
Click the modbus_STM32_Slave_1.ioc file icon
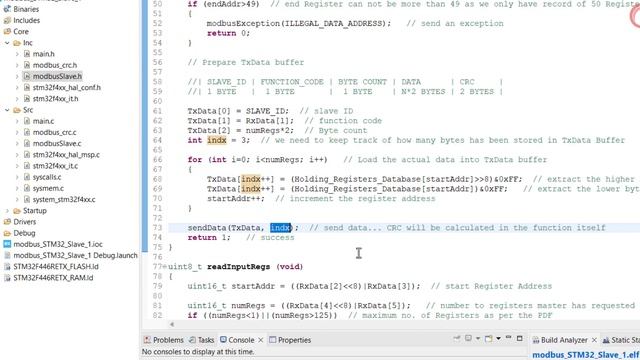pos(7,244)
